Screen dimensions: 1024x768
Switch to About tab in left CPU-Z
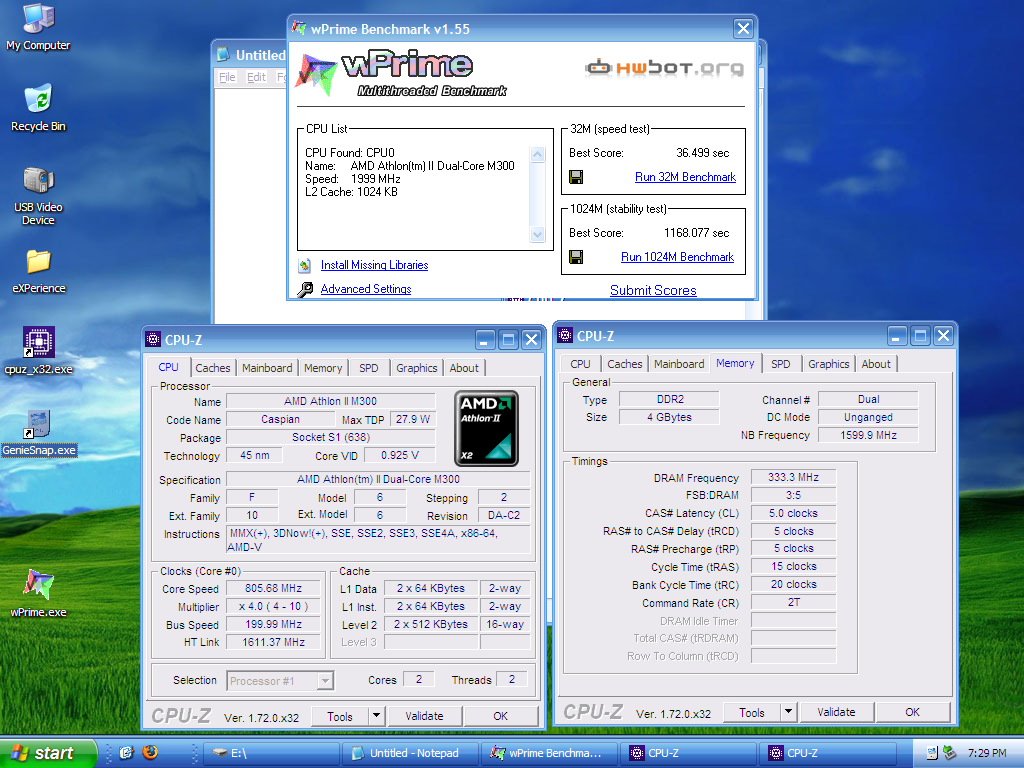point(464,368)
